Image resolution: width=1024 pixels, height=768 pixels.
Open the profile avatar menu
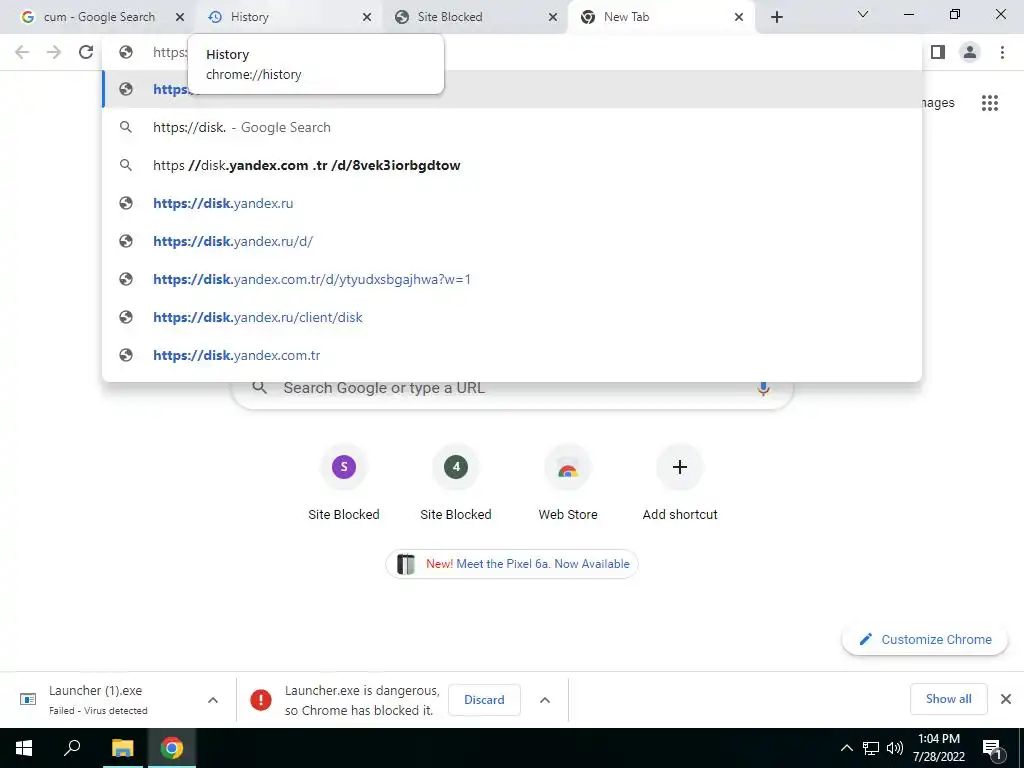tap(970, 52)
